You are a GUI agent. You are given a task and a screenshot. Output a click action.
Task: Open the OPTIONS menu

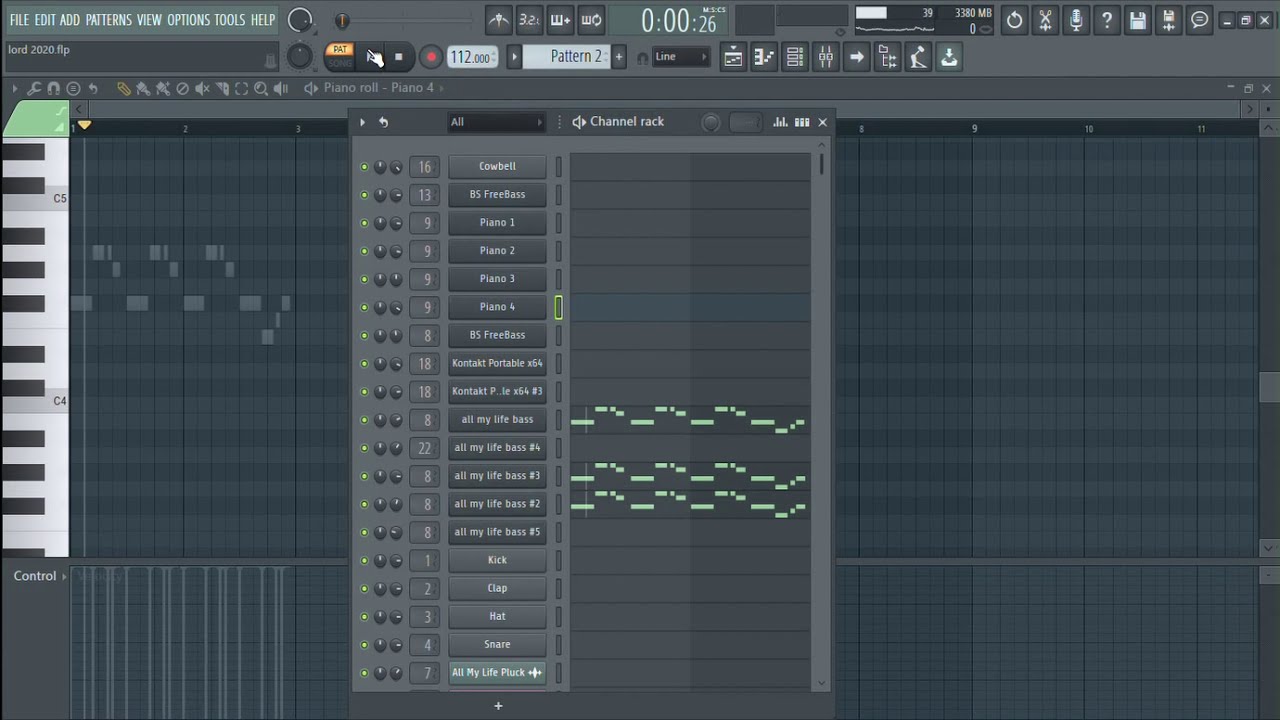[188, 20]
